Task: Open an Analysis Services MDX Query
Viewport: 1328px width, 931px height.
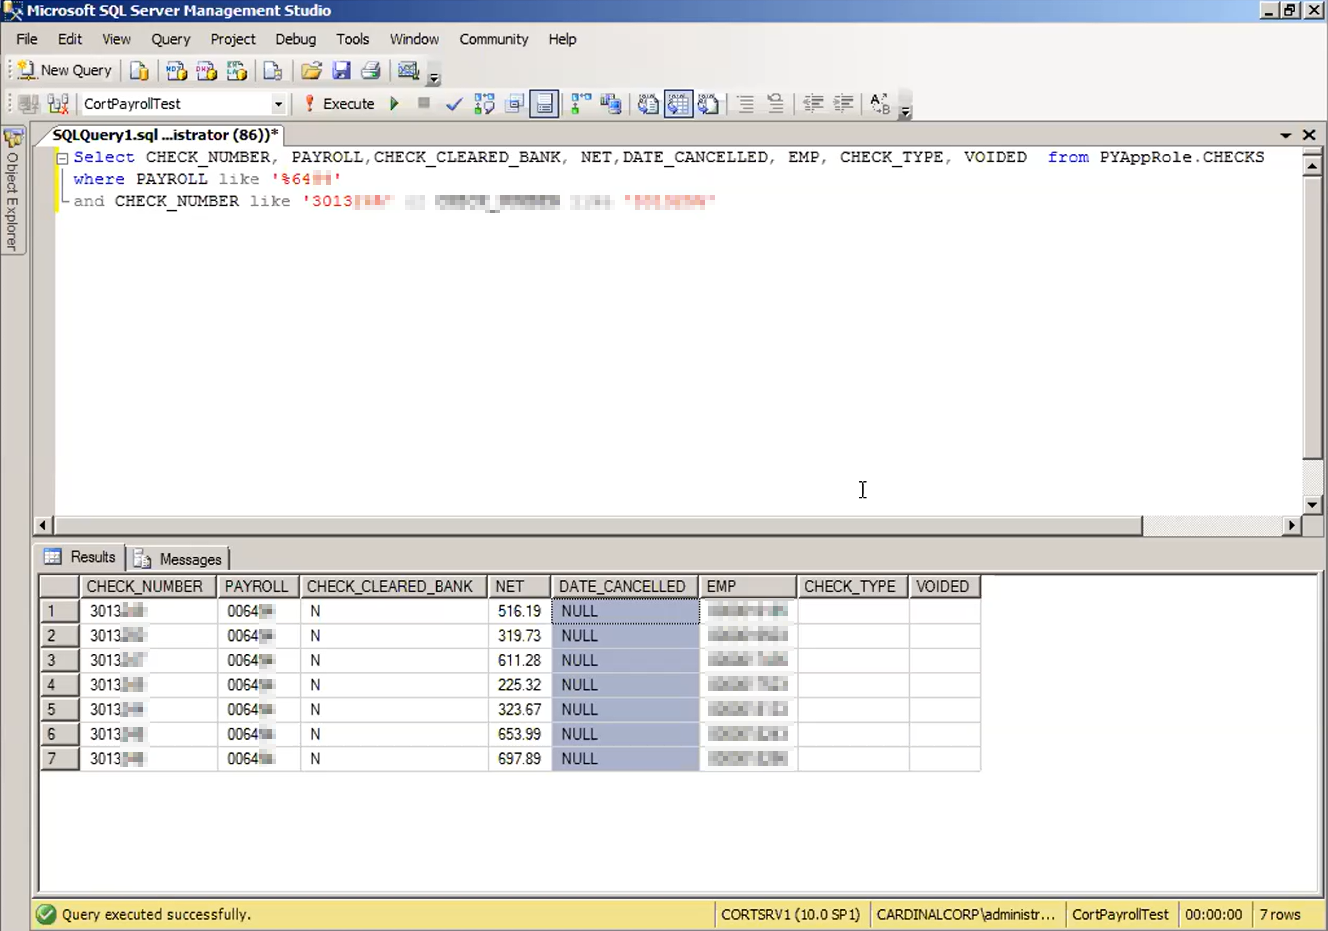Action: (176, 71)
